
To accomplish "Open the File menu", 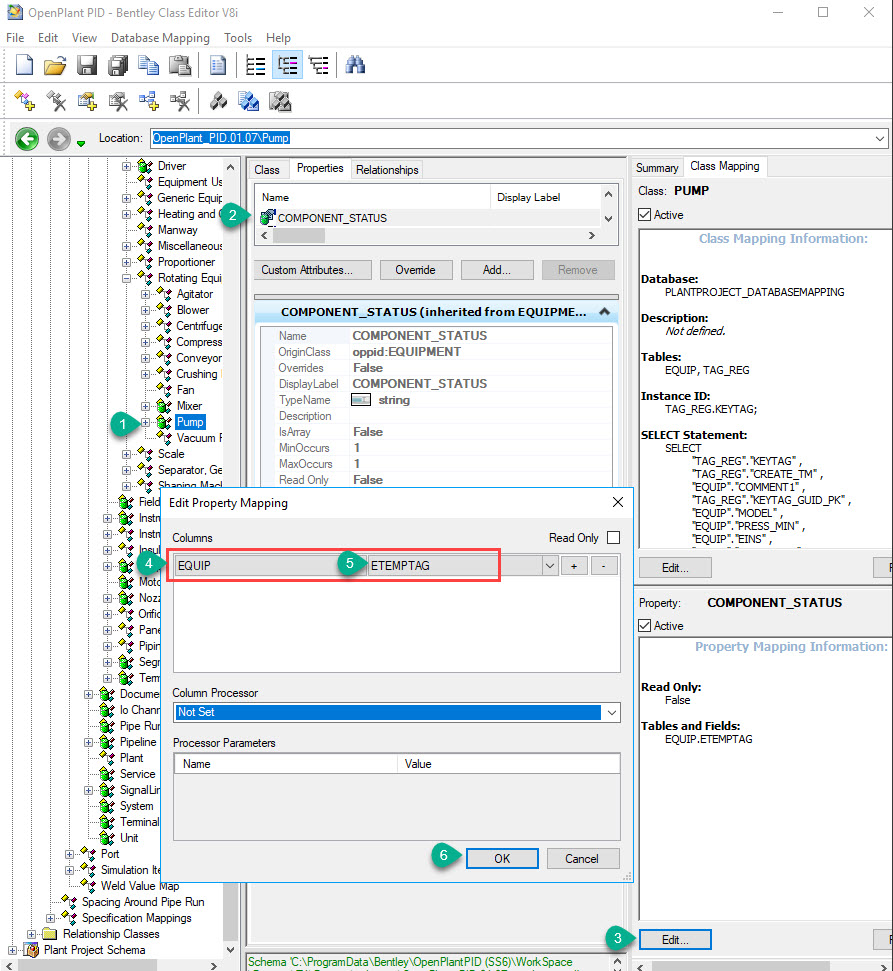I will (15, 38).
